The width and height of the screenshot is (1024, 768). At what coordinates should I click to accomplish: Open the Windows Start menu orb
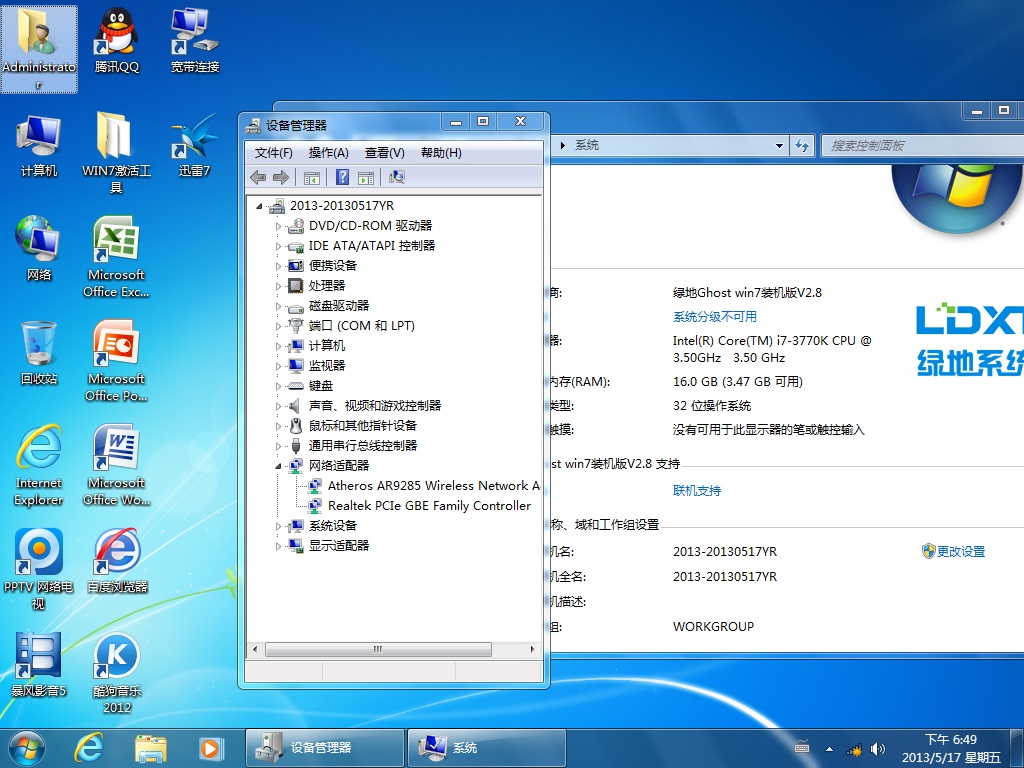click(x=27, y=748)
